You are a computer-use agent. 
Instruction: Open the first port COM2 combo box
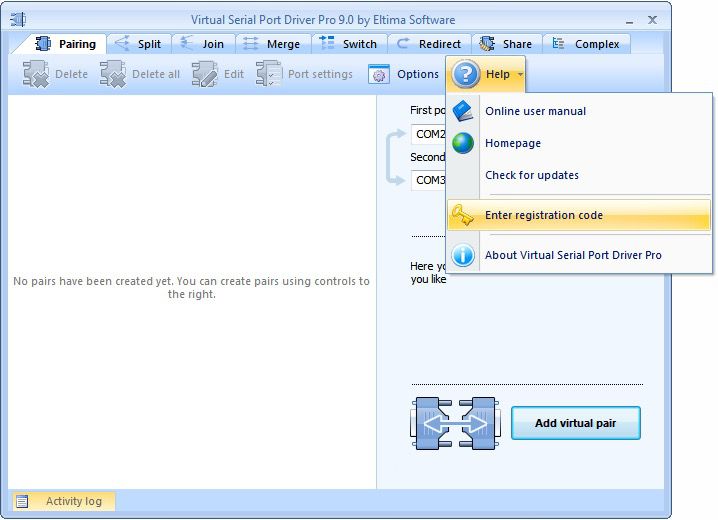[429, 134]
